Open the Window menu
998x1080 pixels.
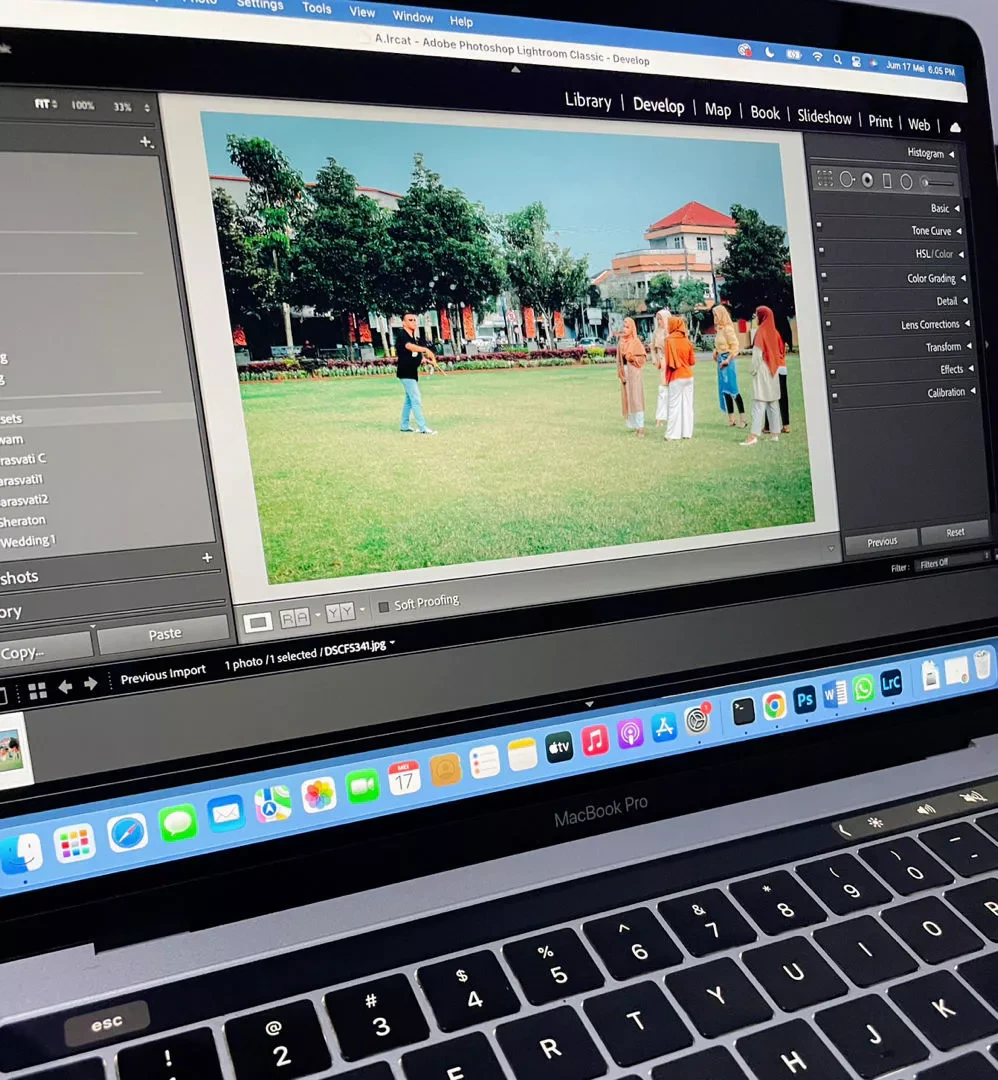(x=413, y=17)
